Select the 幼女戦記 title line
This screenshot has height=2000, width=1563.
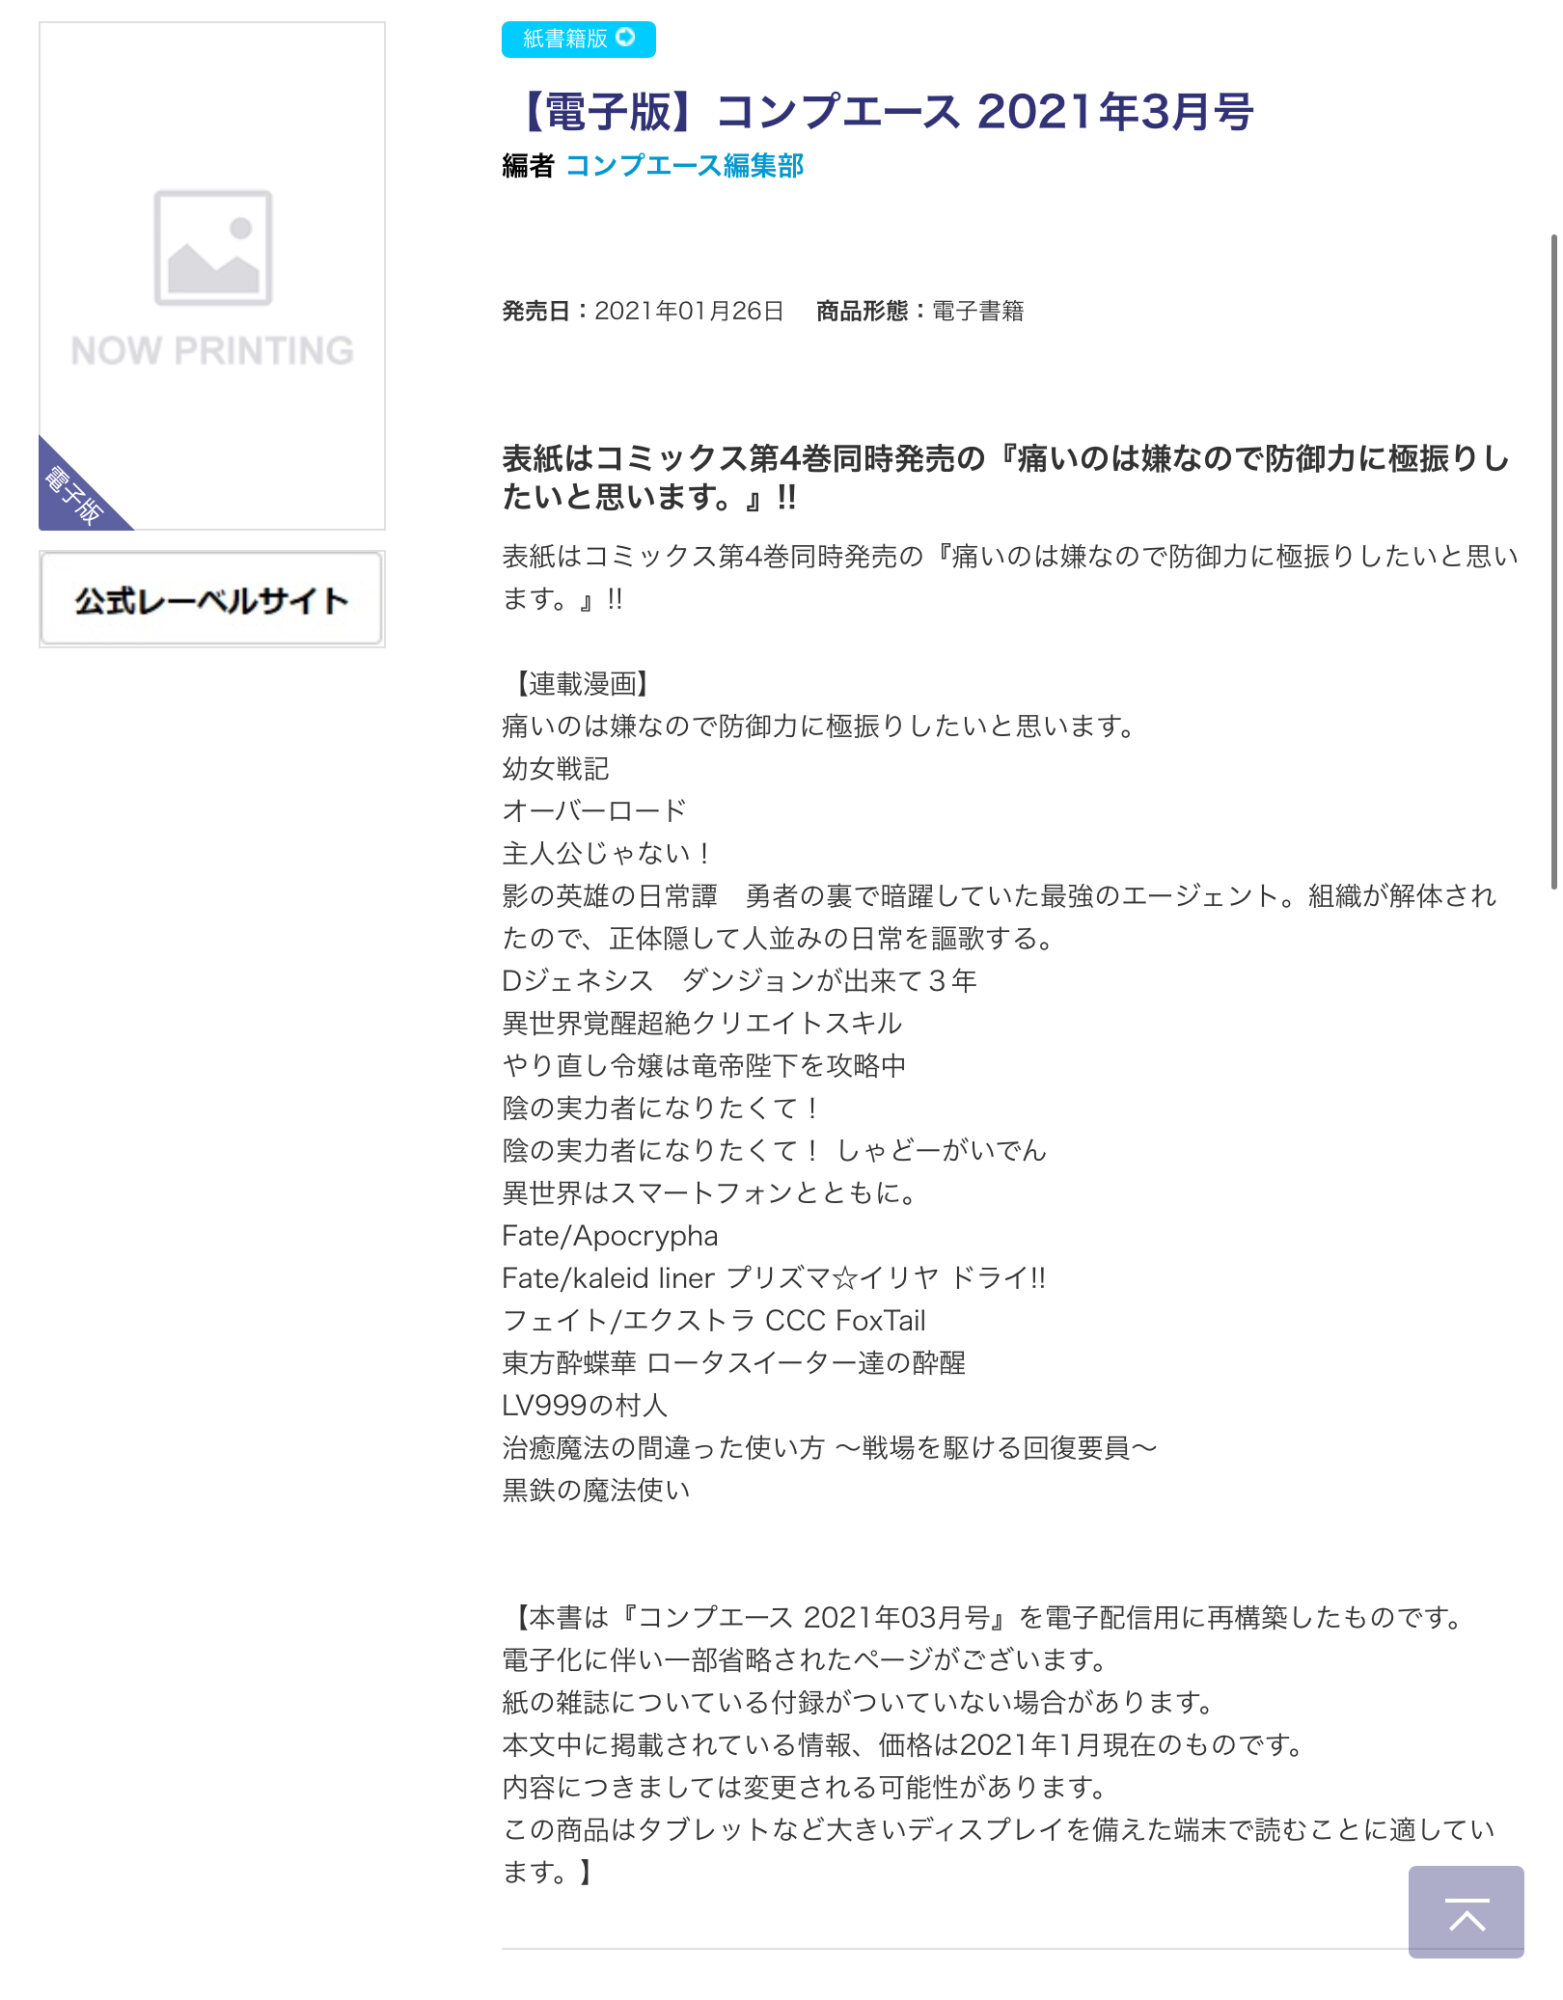tap(556, 769)
